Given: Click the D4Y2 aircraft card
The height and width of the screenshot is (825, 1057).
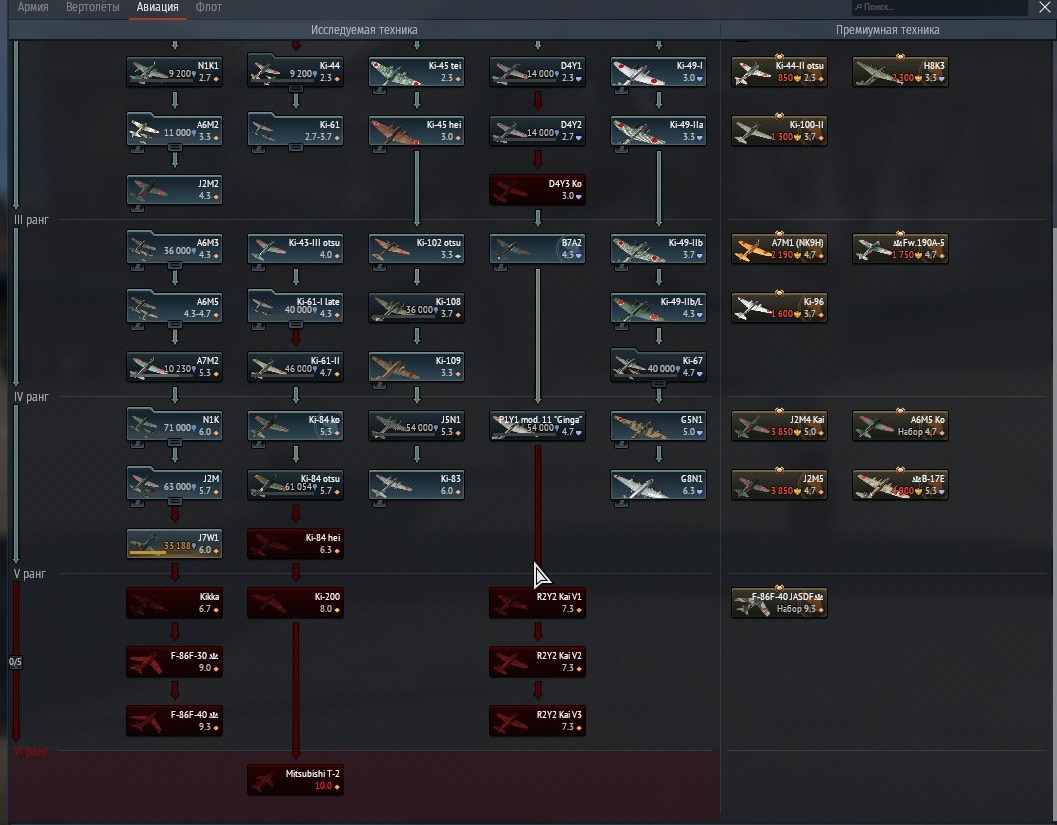Looking at the screenshot, I should click(x=537, y=131).
